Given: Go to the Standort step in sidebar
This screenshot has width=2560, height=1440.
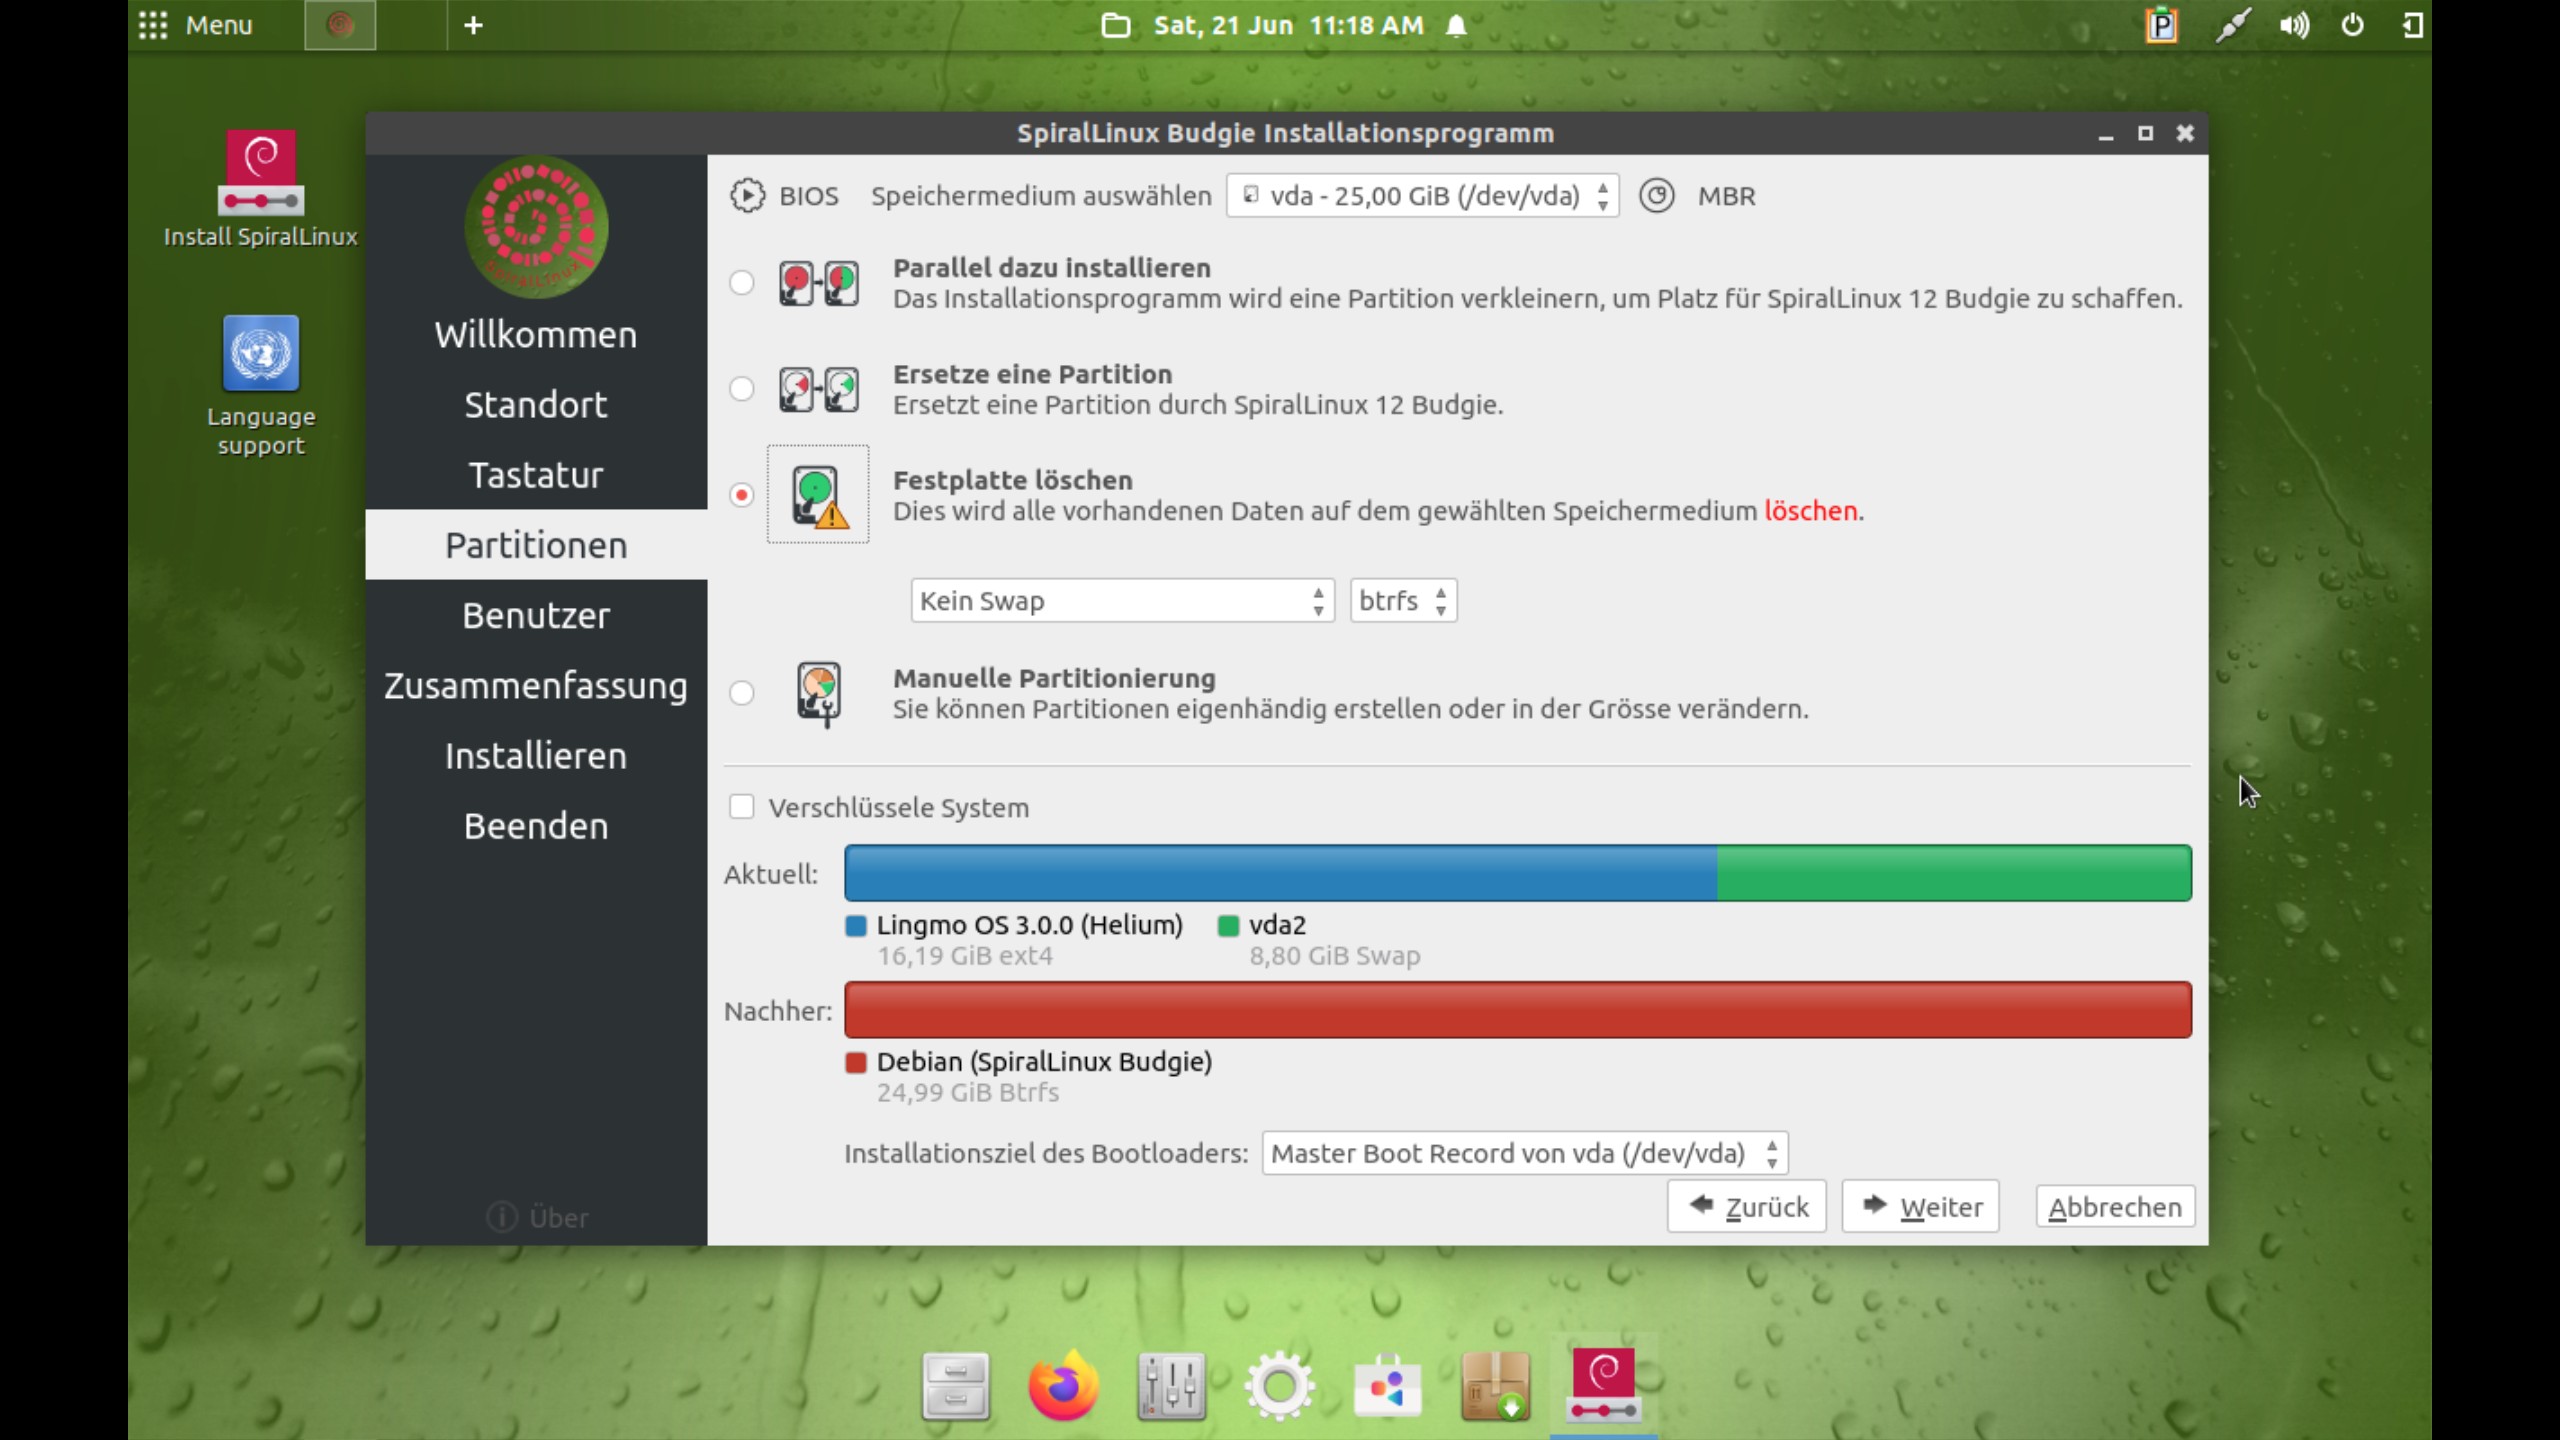Looking at the screenshot, I should coord(536,405).
